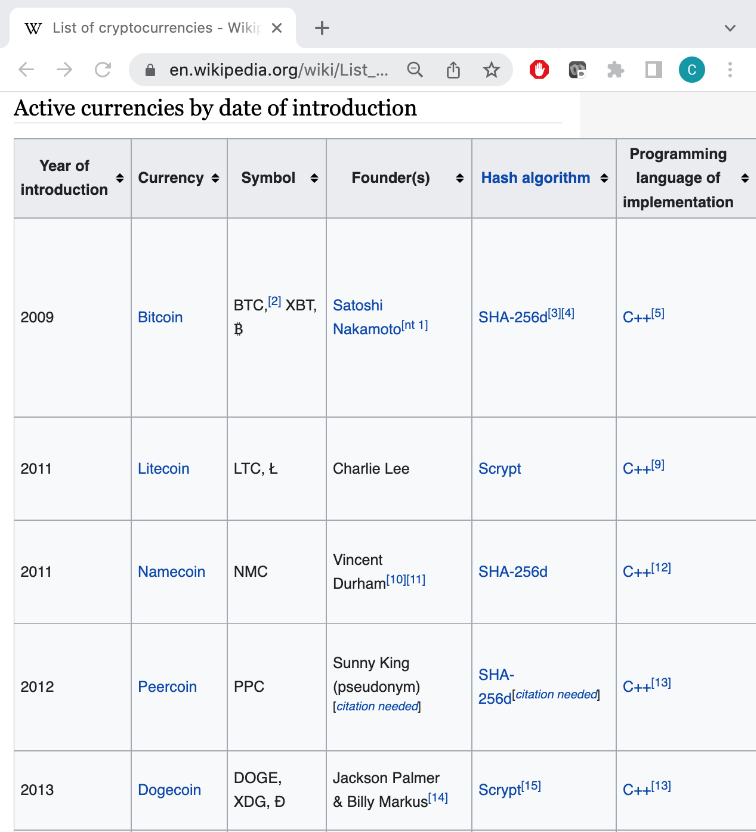This screenshot has width=756, height=832.
Task: Open the tab search chevron
Action: (x=730, y=28)
